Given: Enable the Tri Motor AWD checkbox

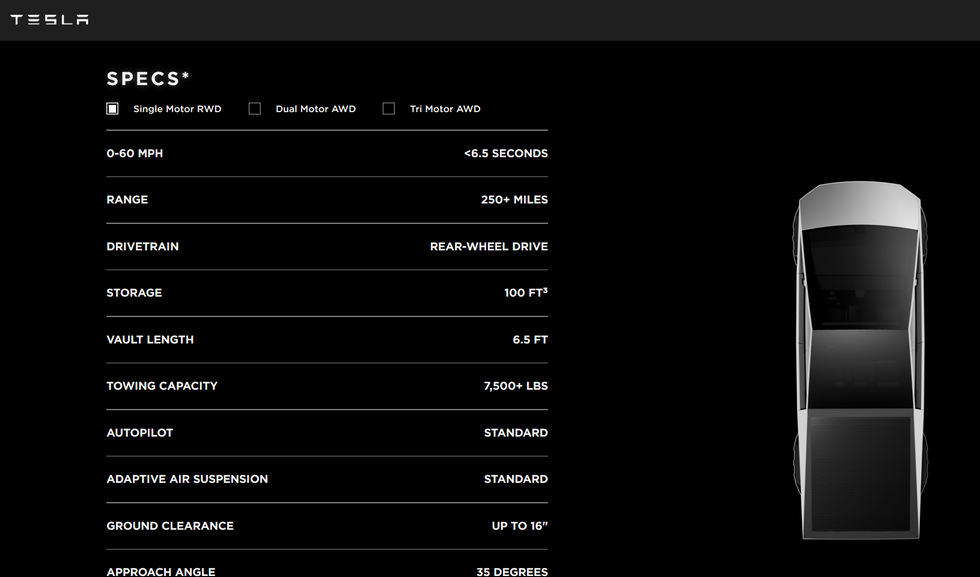Looking at the screenshot, I should [x=389, y=109].
